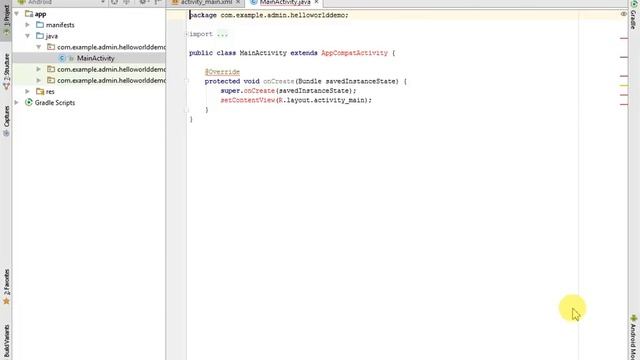Open the Android Model tool window
This screenshot has height=360, width=640.
coord(633,337)
